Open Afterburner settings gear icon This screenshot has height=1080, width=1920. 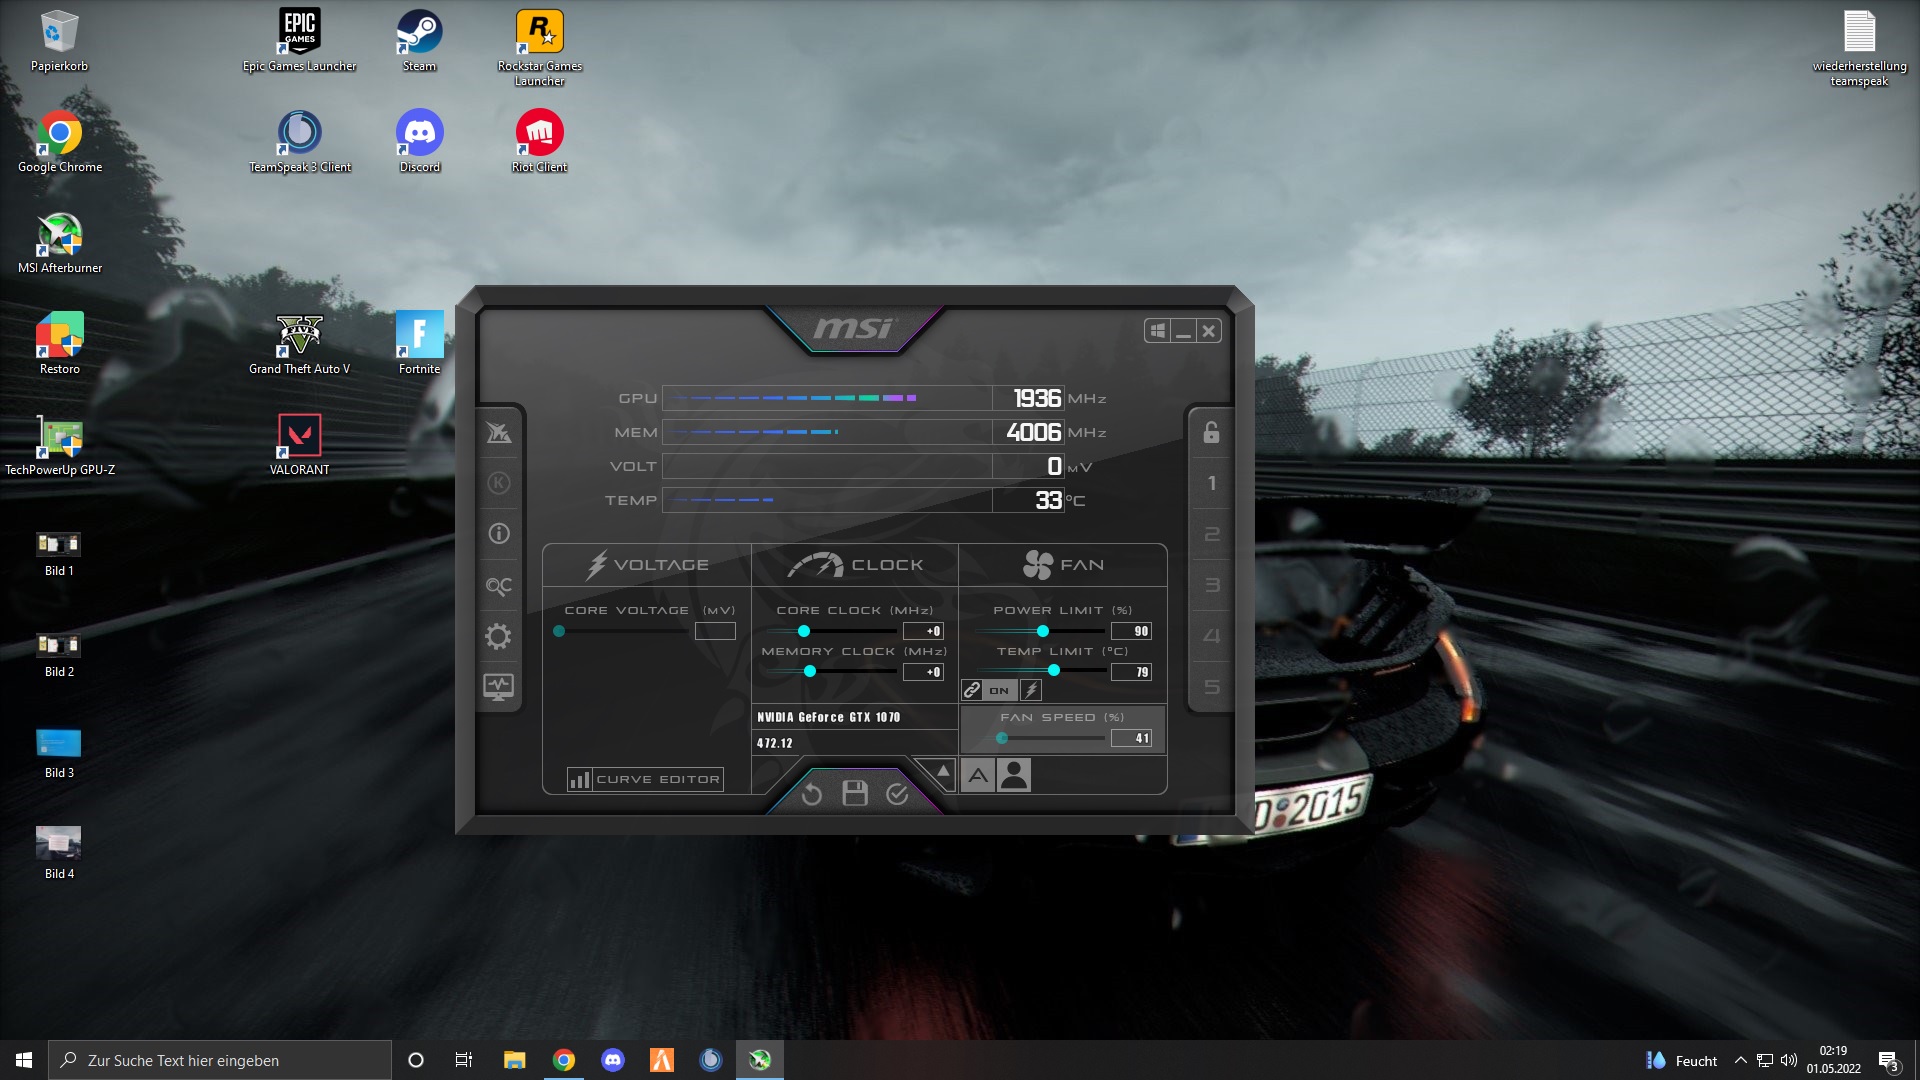click(x=498, y=637)
